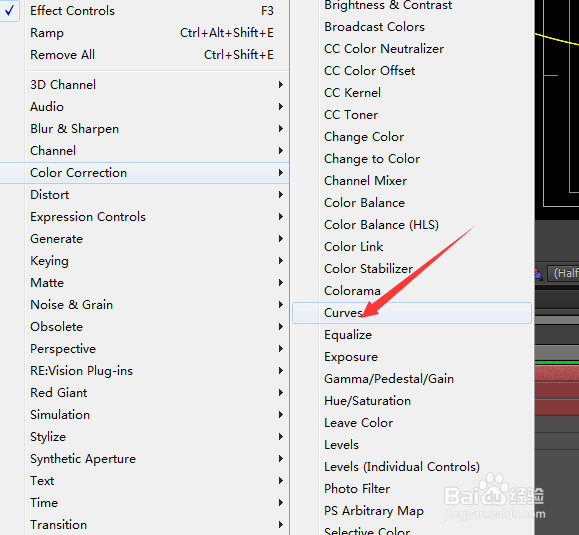Click the colored channel icon beside resolution dropdown

tap(538, 274)
